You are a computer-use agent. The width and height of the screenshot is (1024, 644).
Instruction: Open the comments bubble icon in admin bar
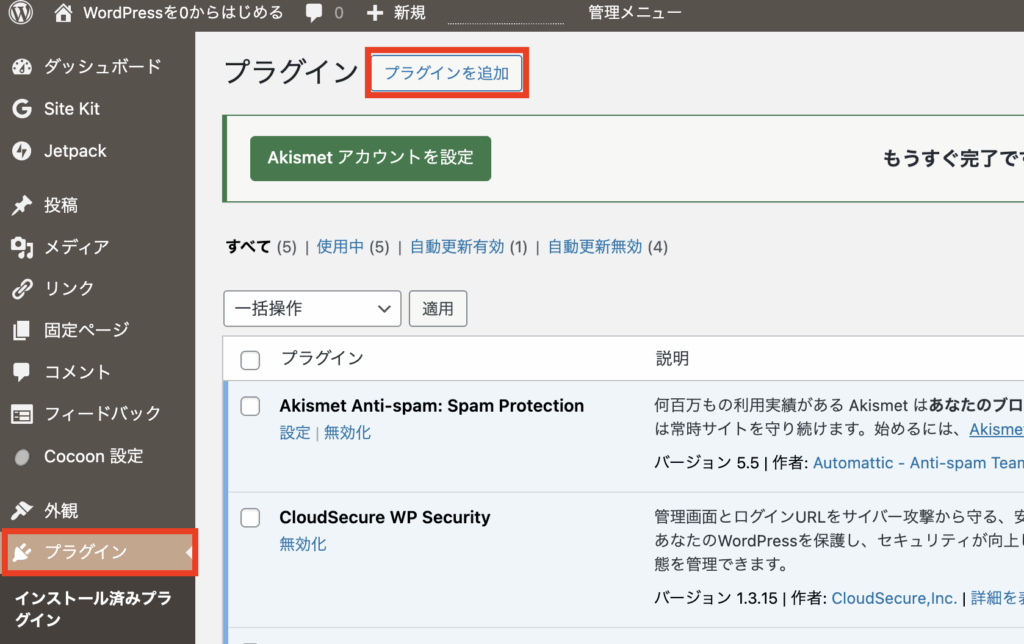tap(314, 12)
